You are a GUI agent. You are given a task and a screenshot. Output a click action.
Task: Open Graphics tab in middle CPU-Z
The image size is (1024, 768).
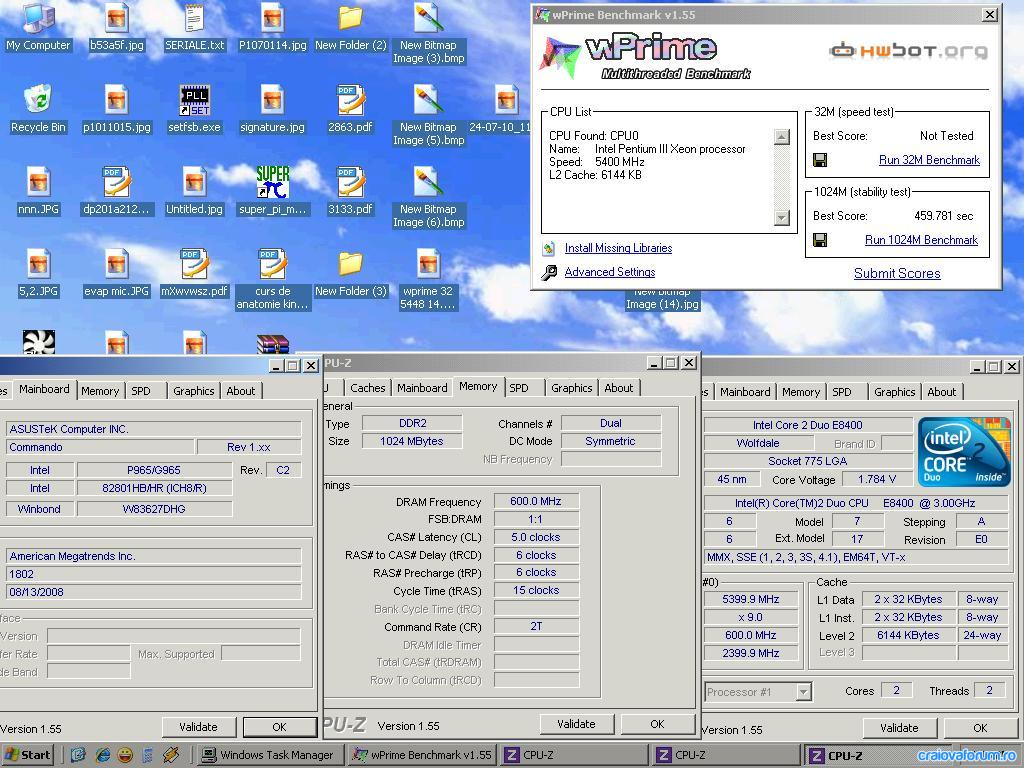tap(571, 388)
